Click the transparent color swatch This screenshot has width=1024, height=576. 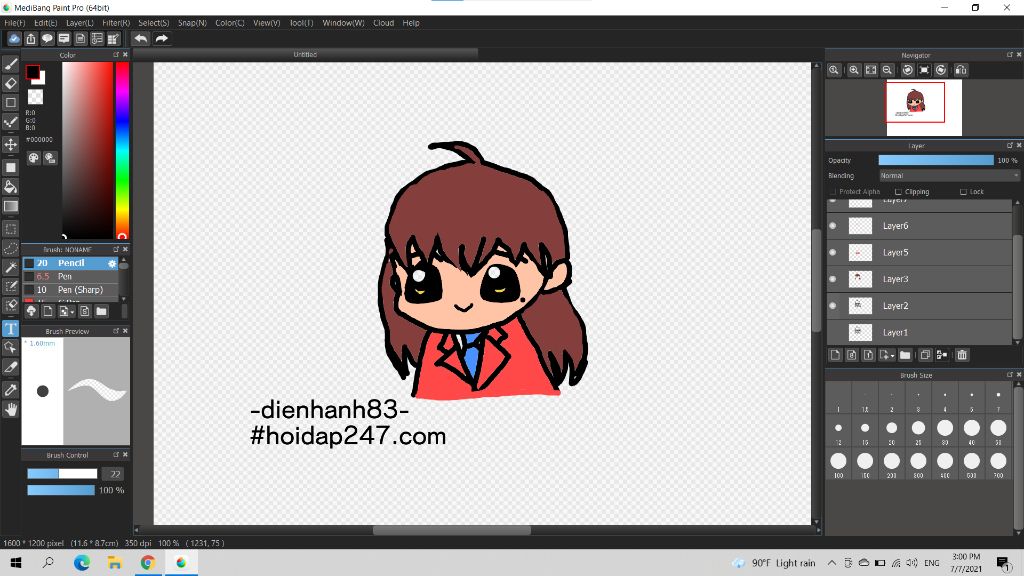(35, 97)
